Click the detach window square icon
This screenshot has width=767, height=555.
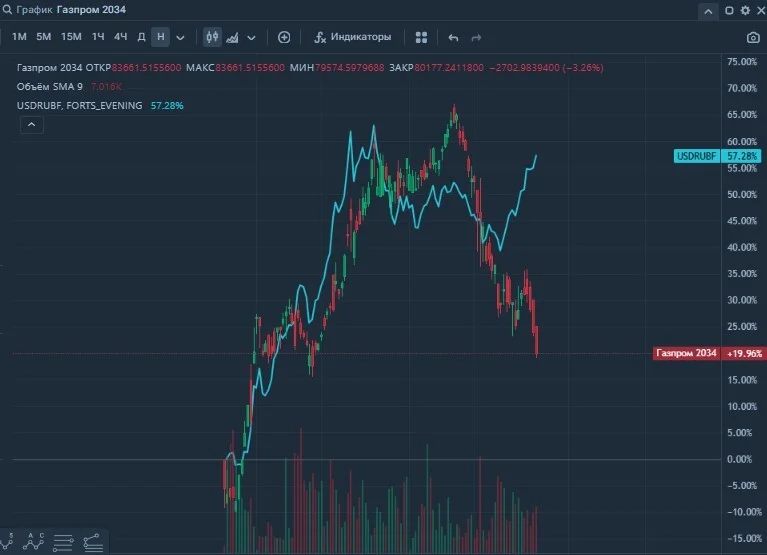(729, 10)
